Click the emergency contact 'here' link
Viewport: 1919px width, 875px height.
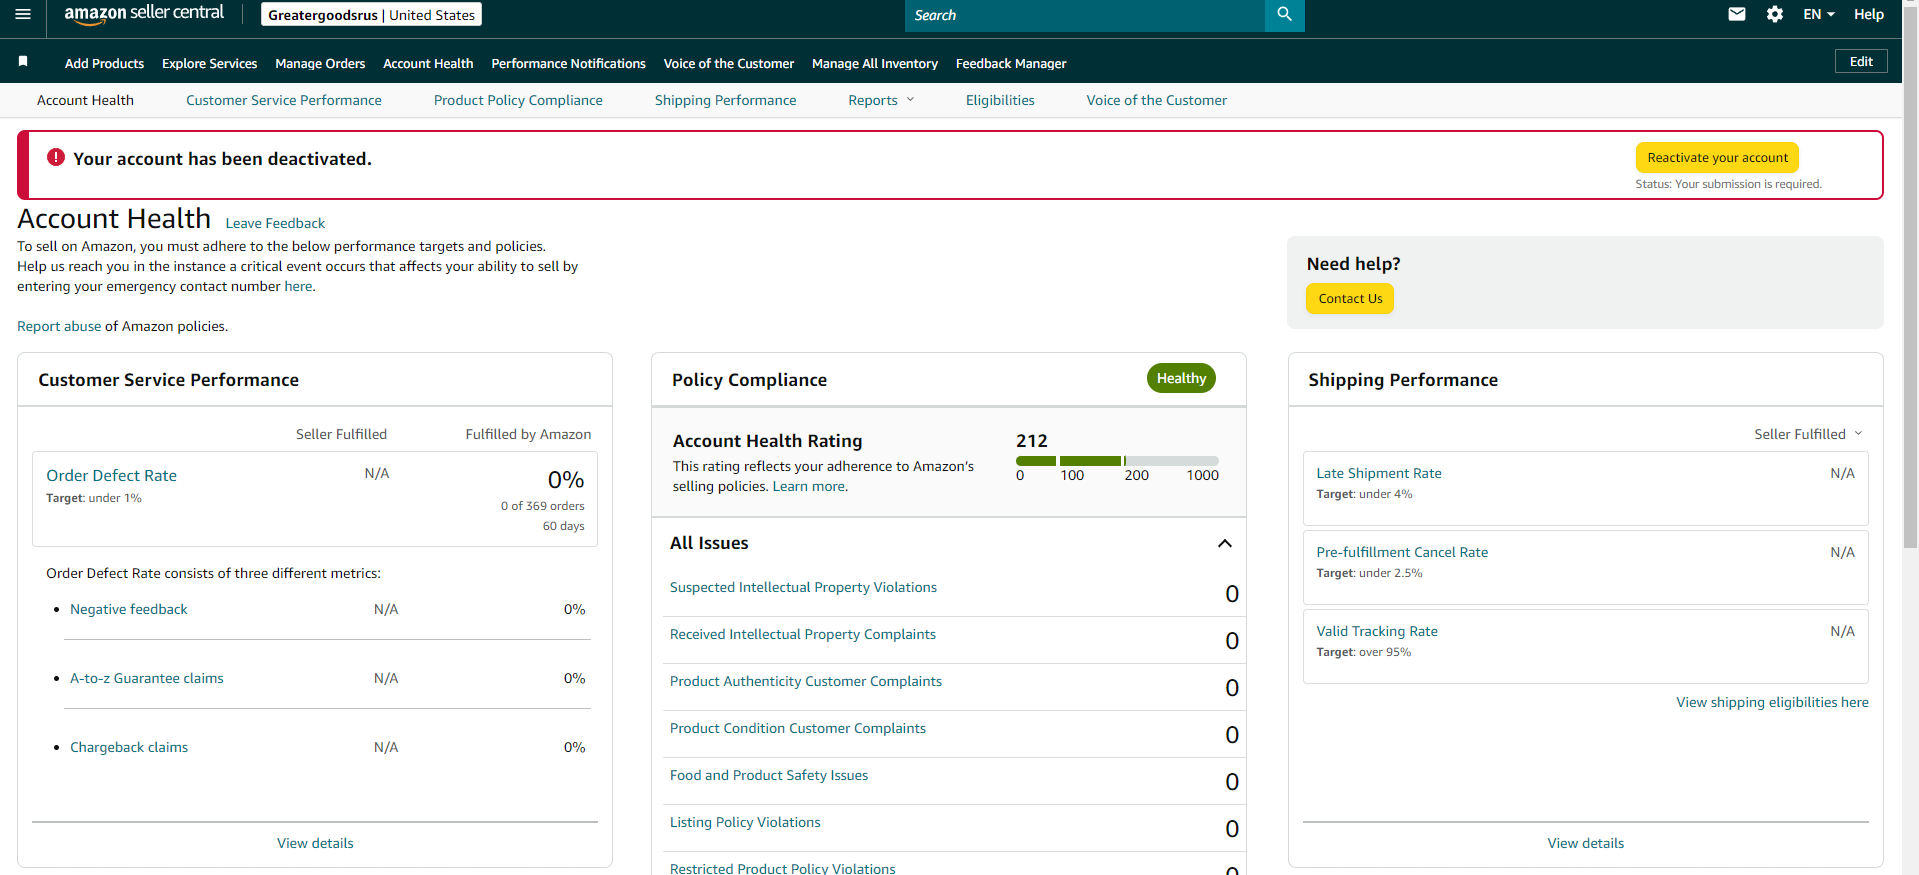pyautogui.click(x=298, y=286)
